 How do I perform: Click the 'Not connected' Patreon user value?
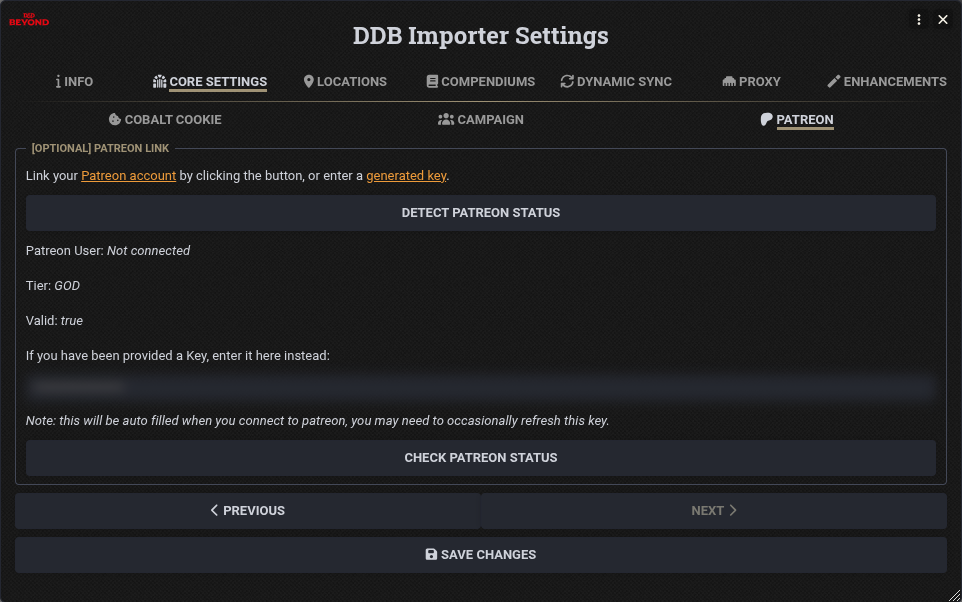click(148, 250)
